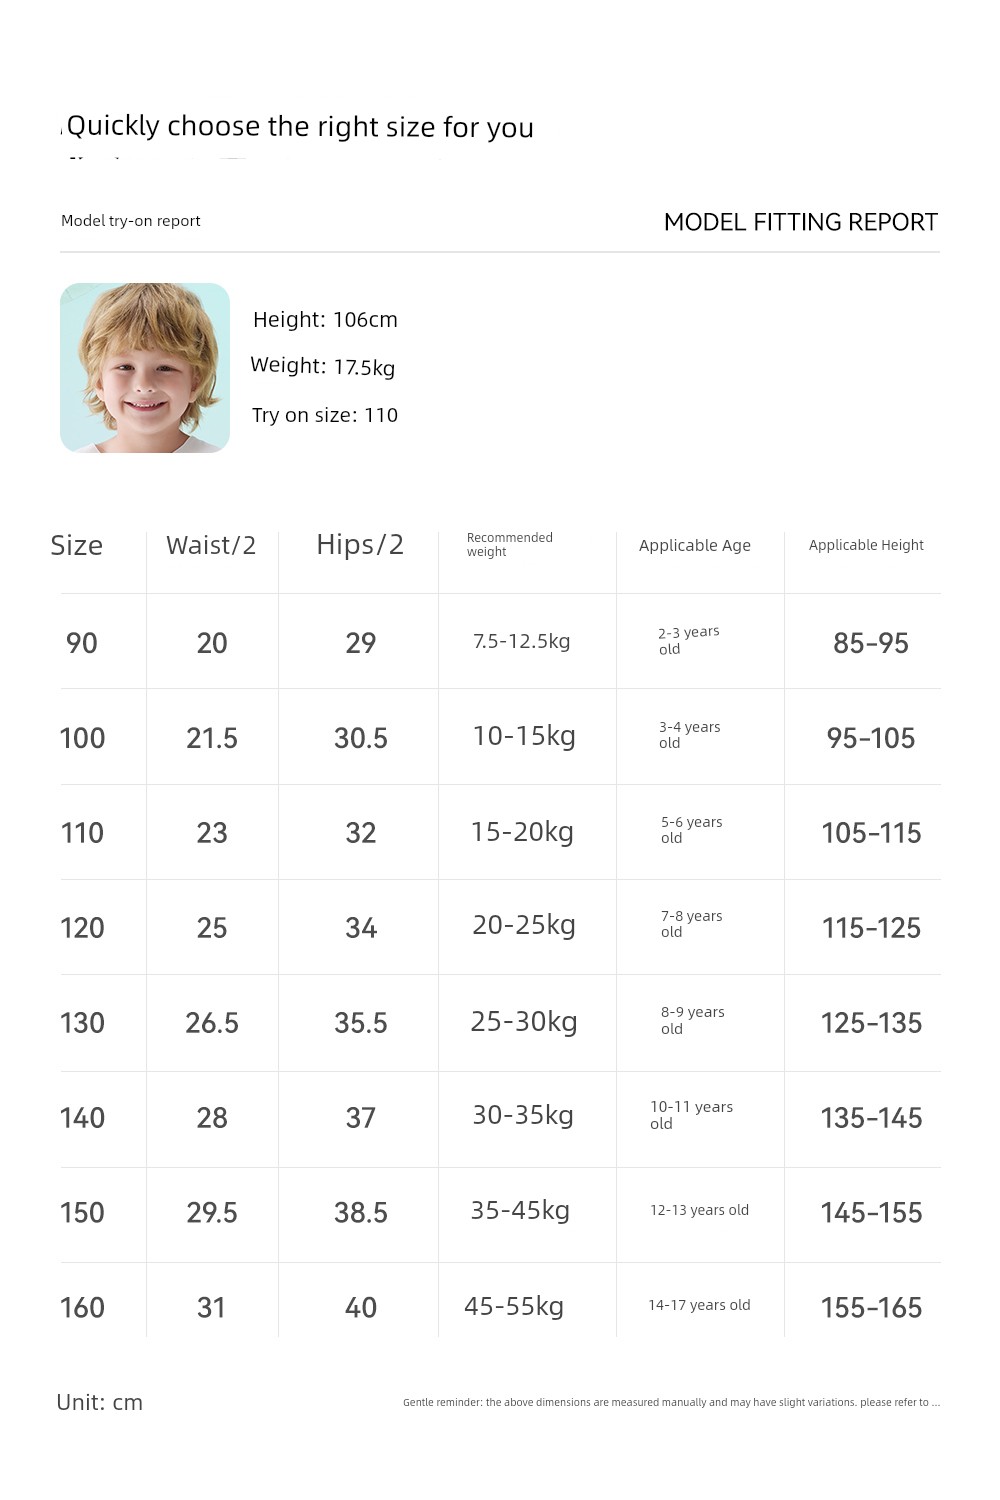Viewport: 1000px width, 1500px height.
Task: Click the Applicable Age column header
Action: pyautogui.click(x=695, y=545)
